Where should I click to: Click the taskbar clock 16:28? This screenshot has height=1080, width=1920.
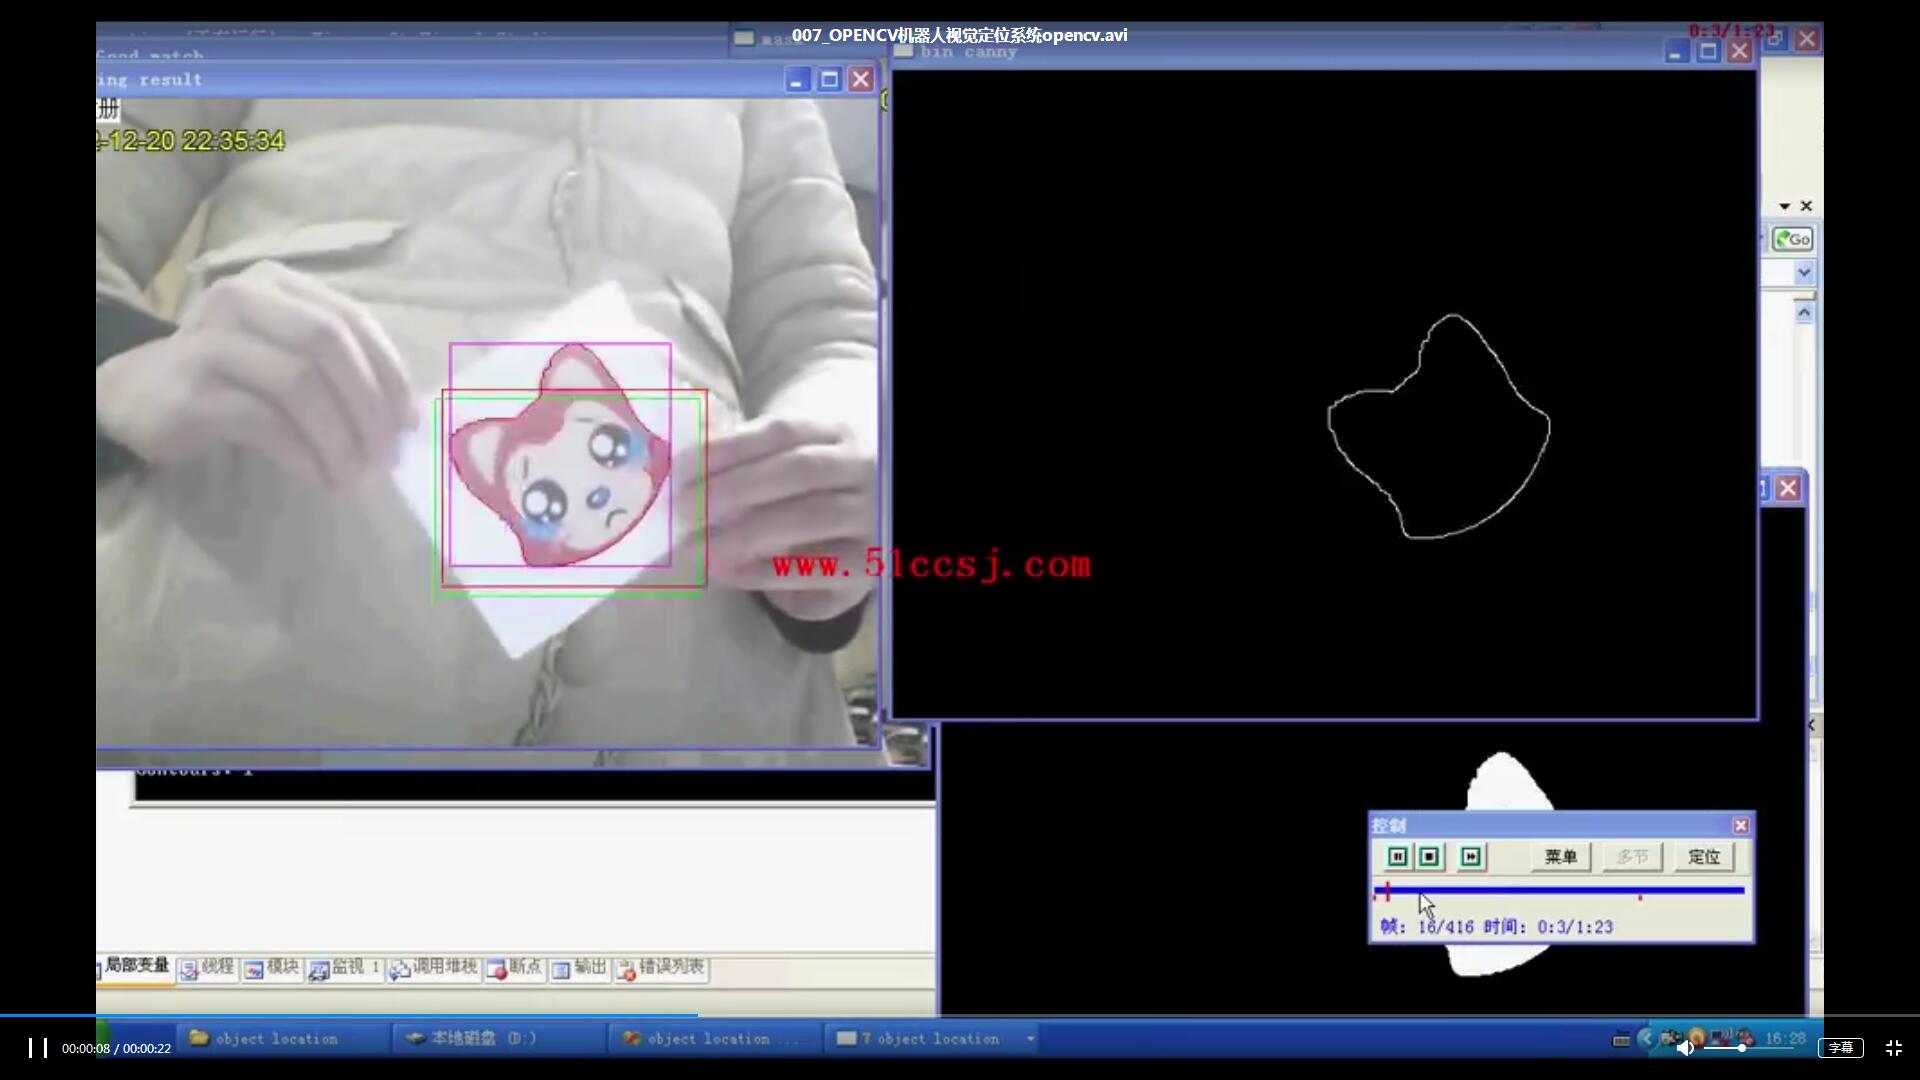pos(1785,1038)
